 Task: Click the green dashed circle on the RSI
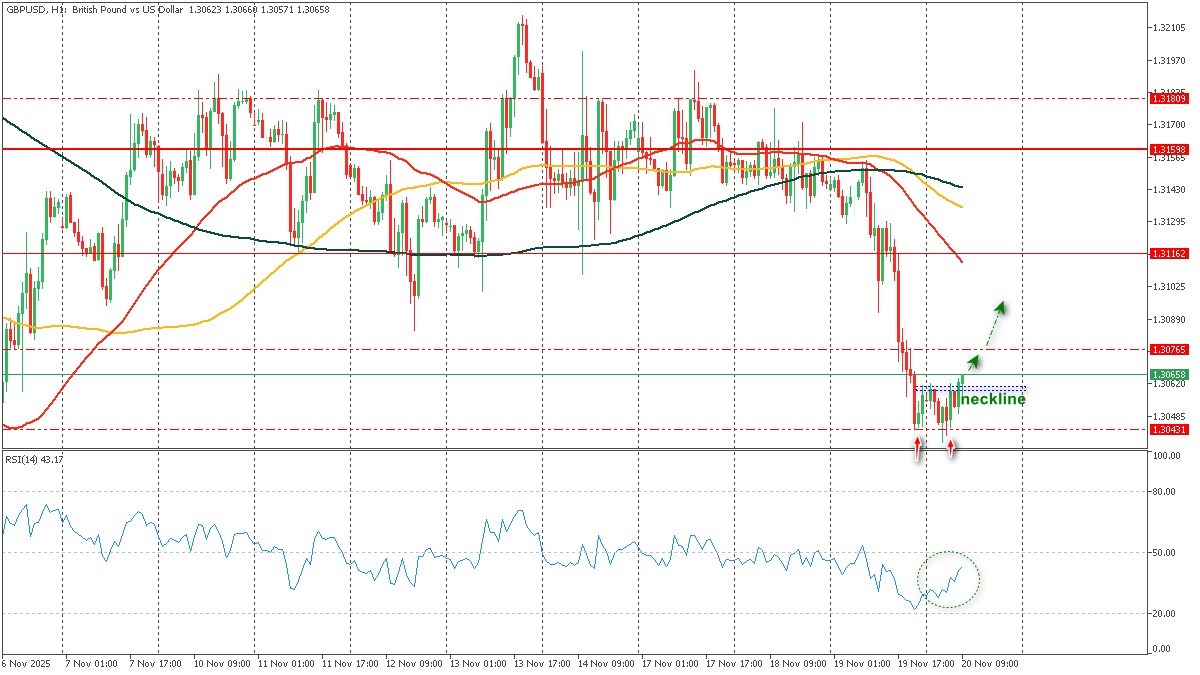(948, 579)
